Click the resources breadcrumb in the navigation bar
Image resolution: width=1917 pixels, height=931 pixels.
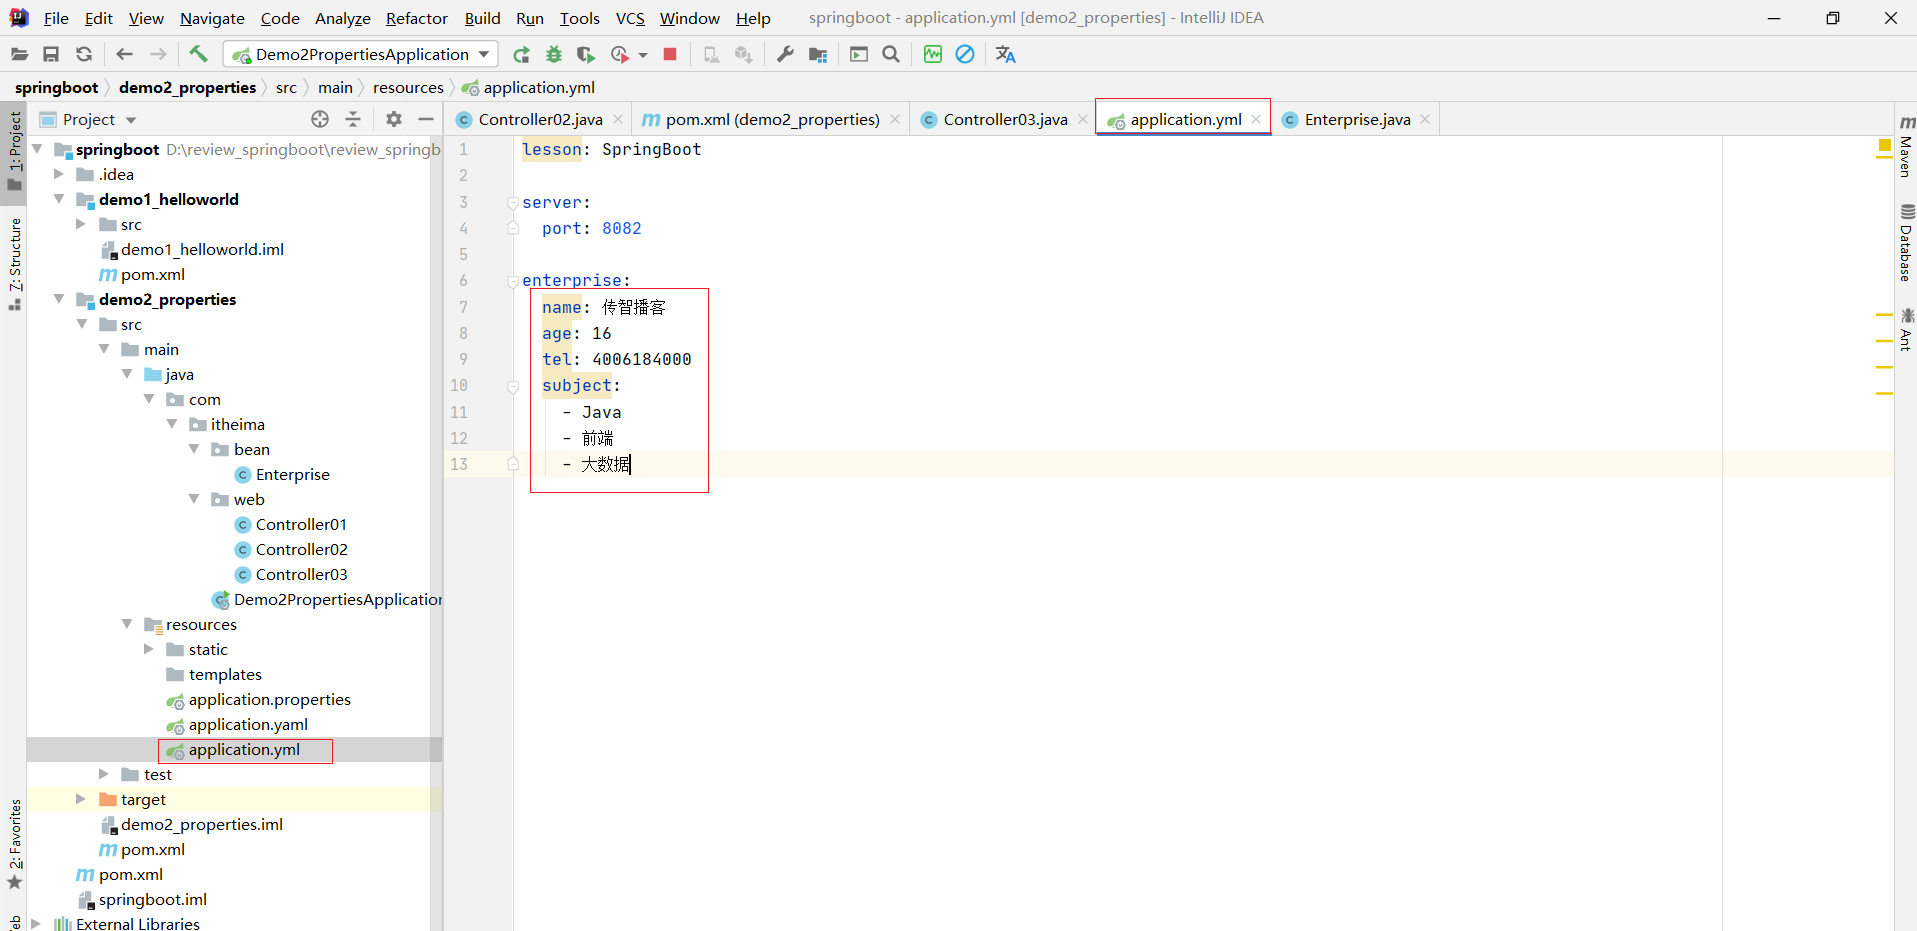point(408,88)
